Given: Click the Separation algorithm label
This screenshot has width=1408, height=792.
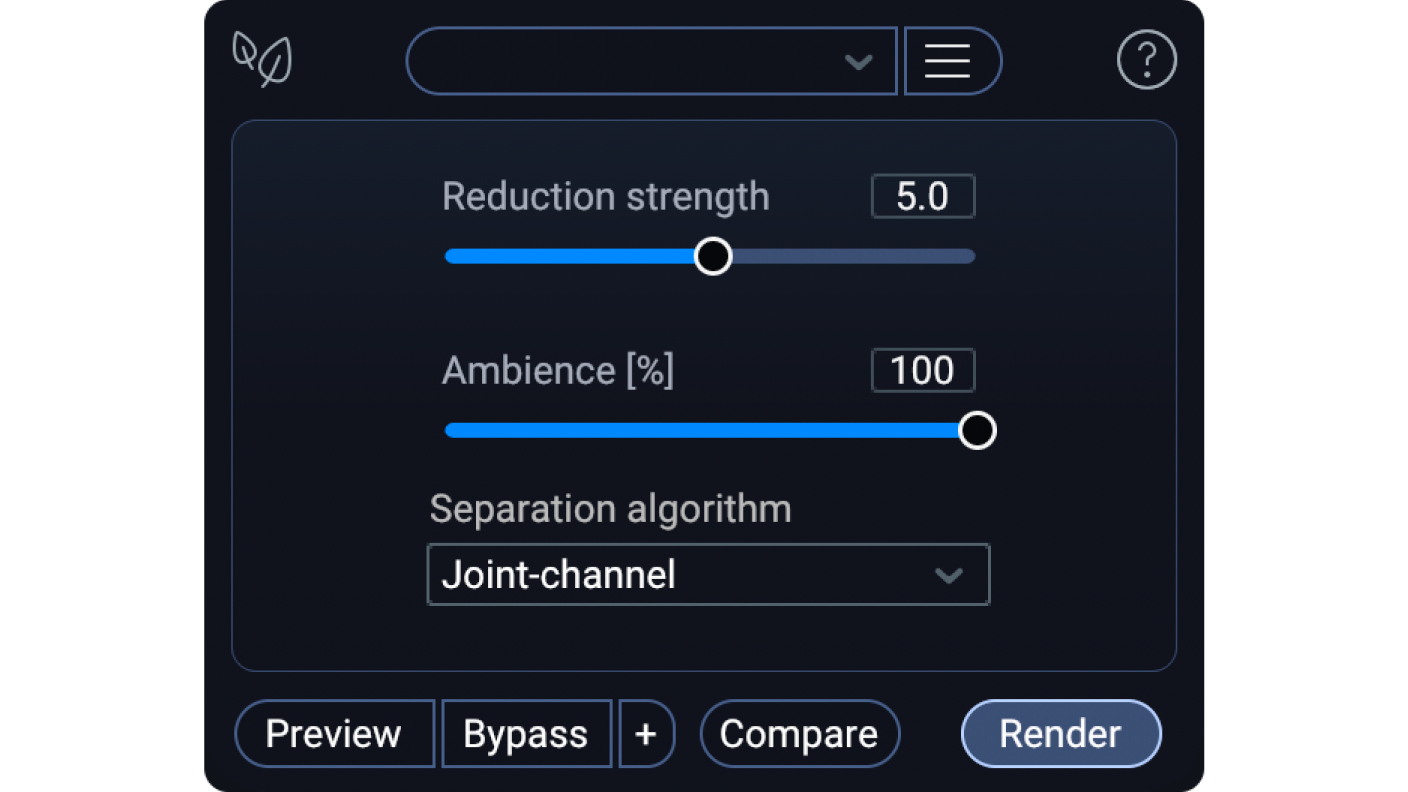Looking at the screenshot, I should point(610,509).
